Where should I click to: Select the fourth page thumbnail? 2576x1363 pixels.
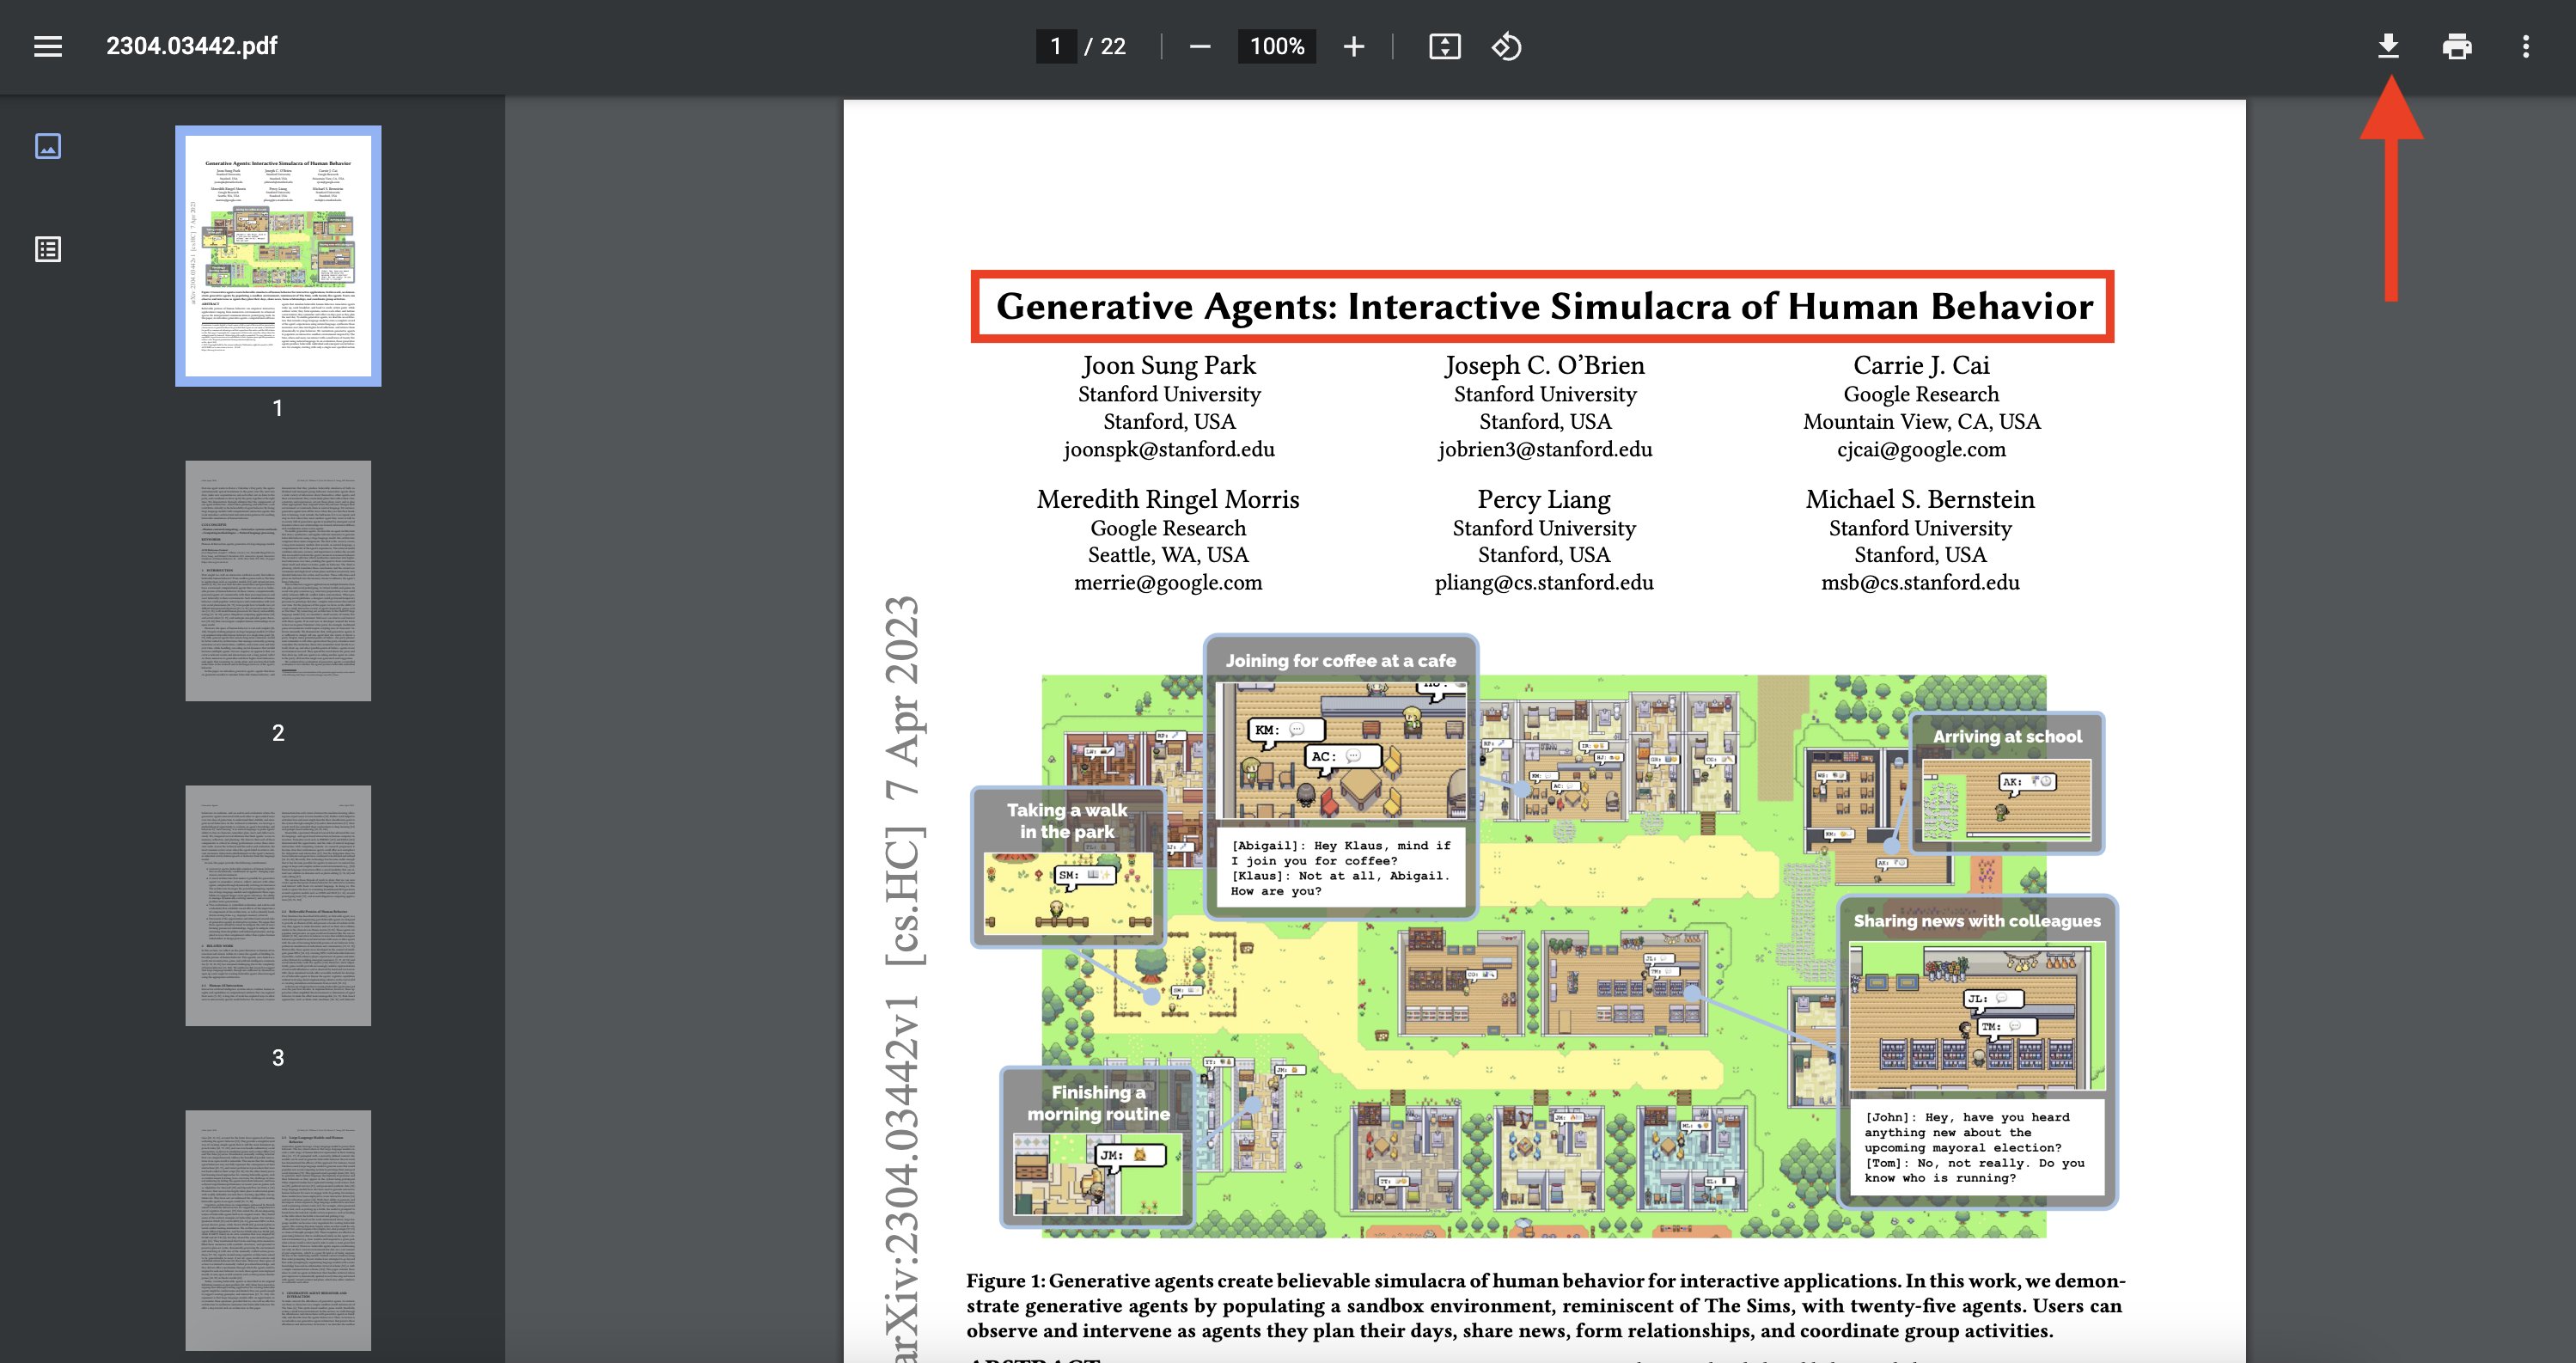coord(278,1230)
